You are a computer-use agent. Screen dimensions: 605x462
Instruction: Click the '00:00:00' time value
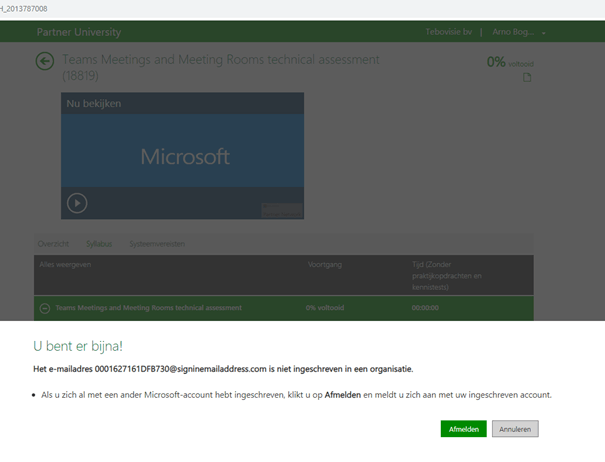click(x=425, y=308)
